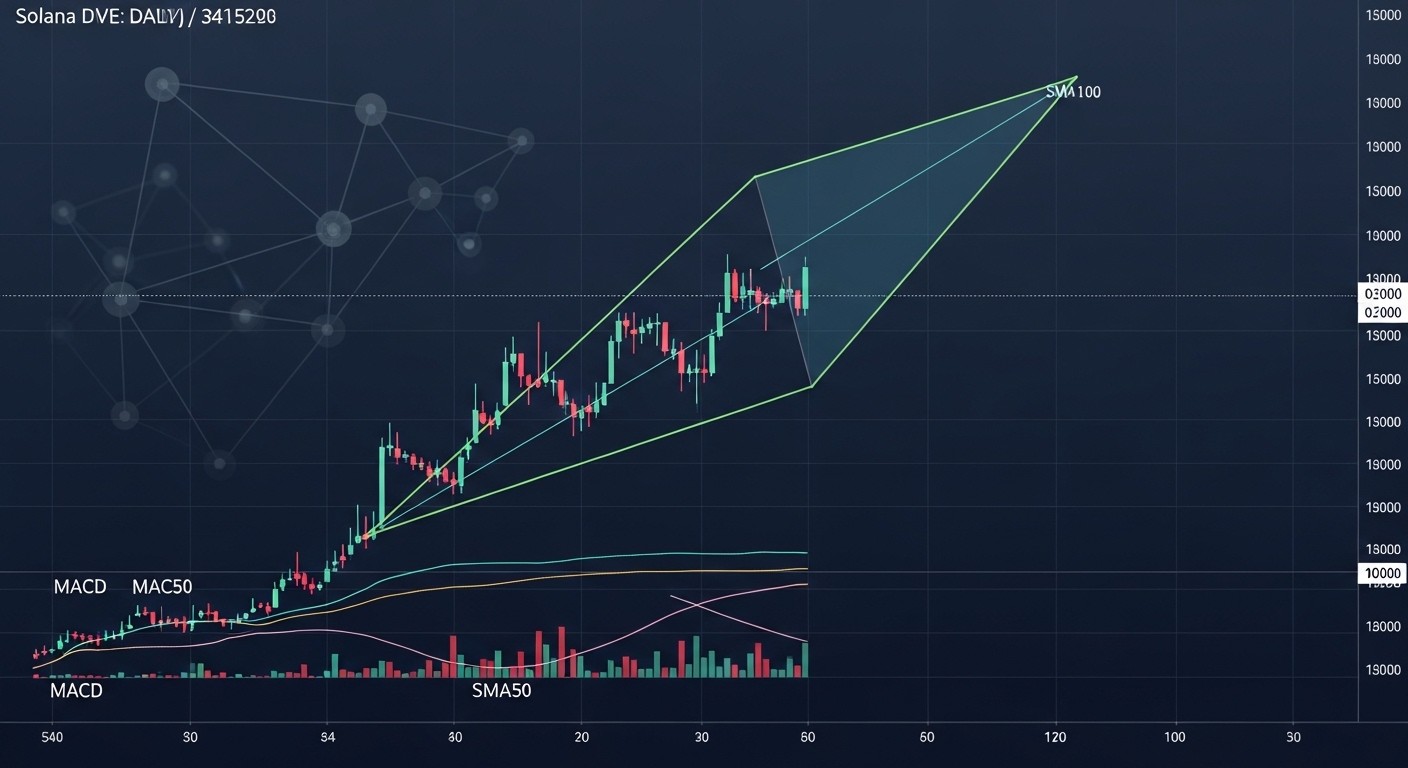Click the shaded projection zone's bottom corner
1408x768 pixels.
click(812, 386)
